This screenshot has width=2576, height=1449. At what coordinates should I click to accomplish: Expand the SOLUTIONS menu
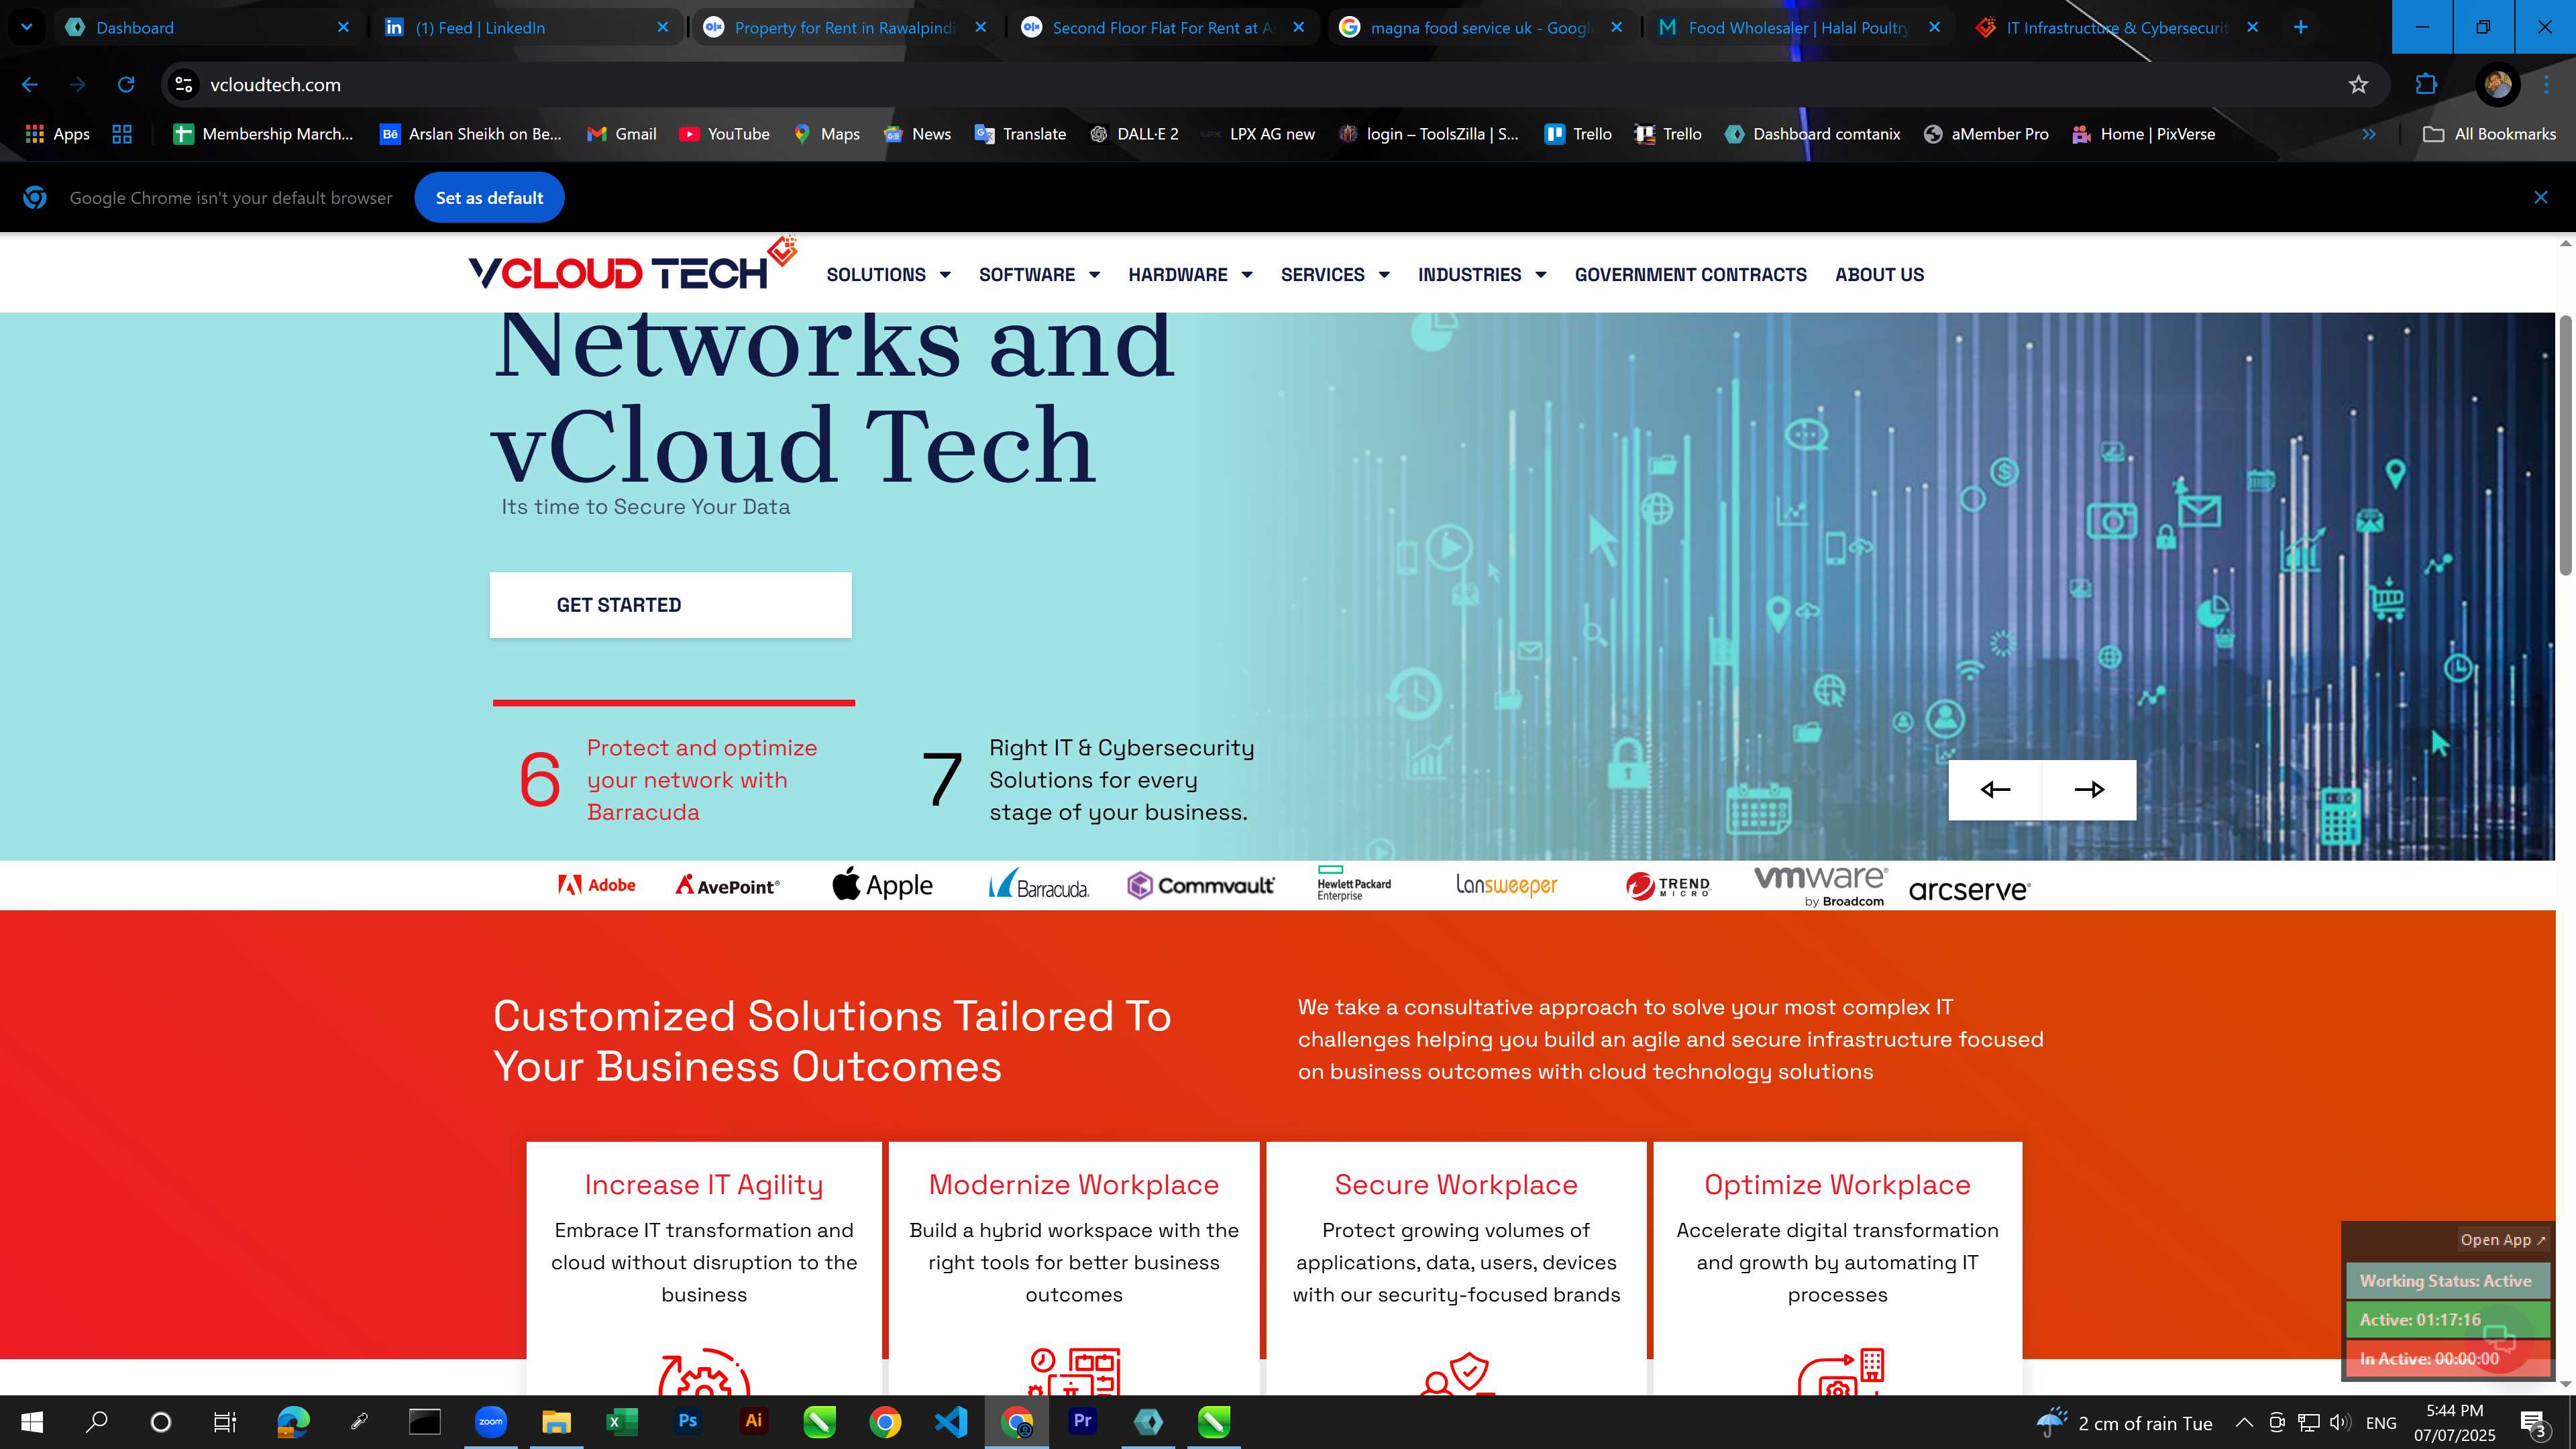pyautogui.click(x=888, y=275)
